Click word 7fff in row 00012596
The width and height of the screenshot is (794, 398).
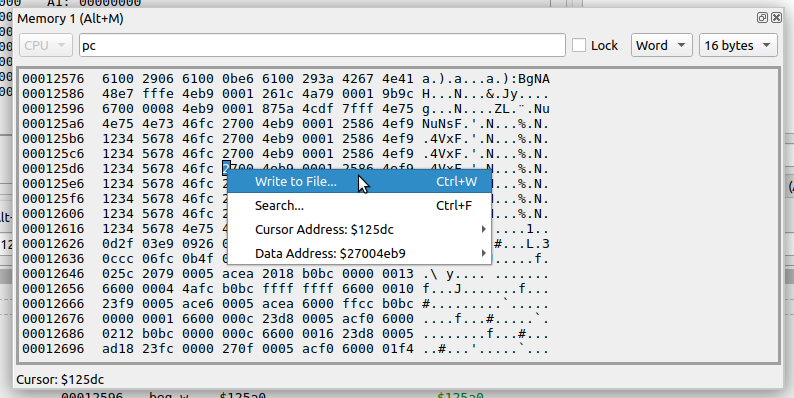click(x=358, y=109)
